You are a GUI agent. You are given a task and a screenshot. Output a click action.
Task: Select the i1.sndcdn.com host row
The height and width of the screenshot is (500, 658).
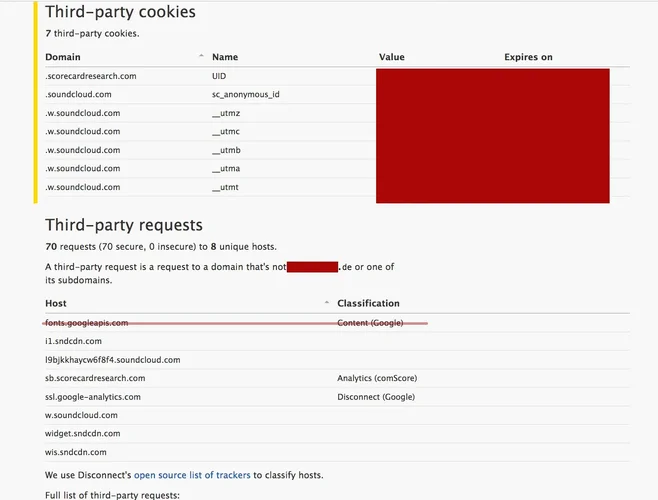point(73,341)
